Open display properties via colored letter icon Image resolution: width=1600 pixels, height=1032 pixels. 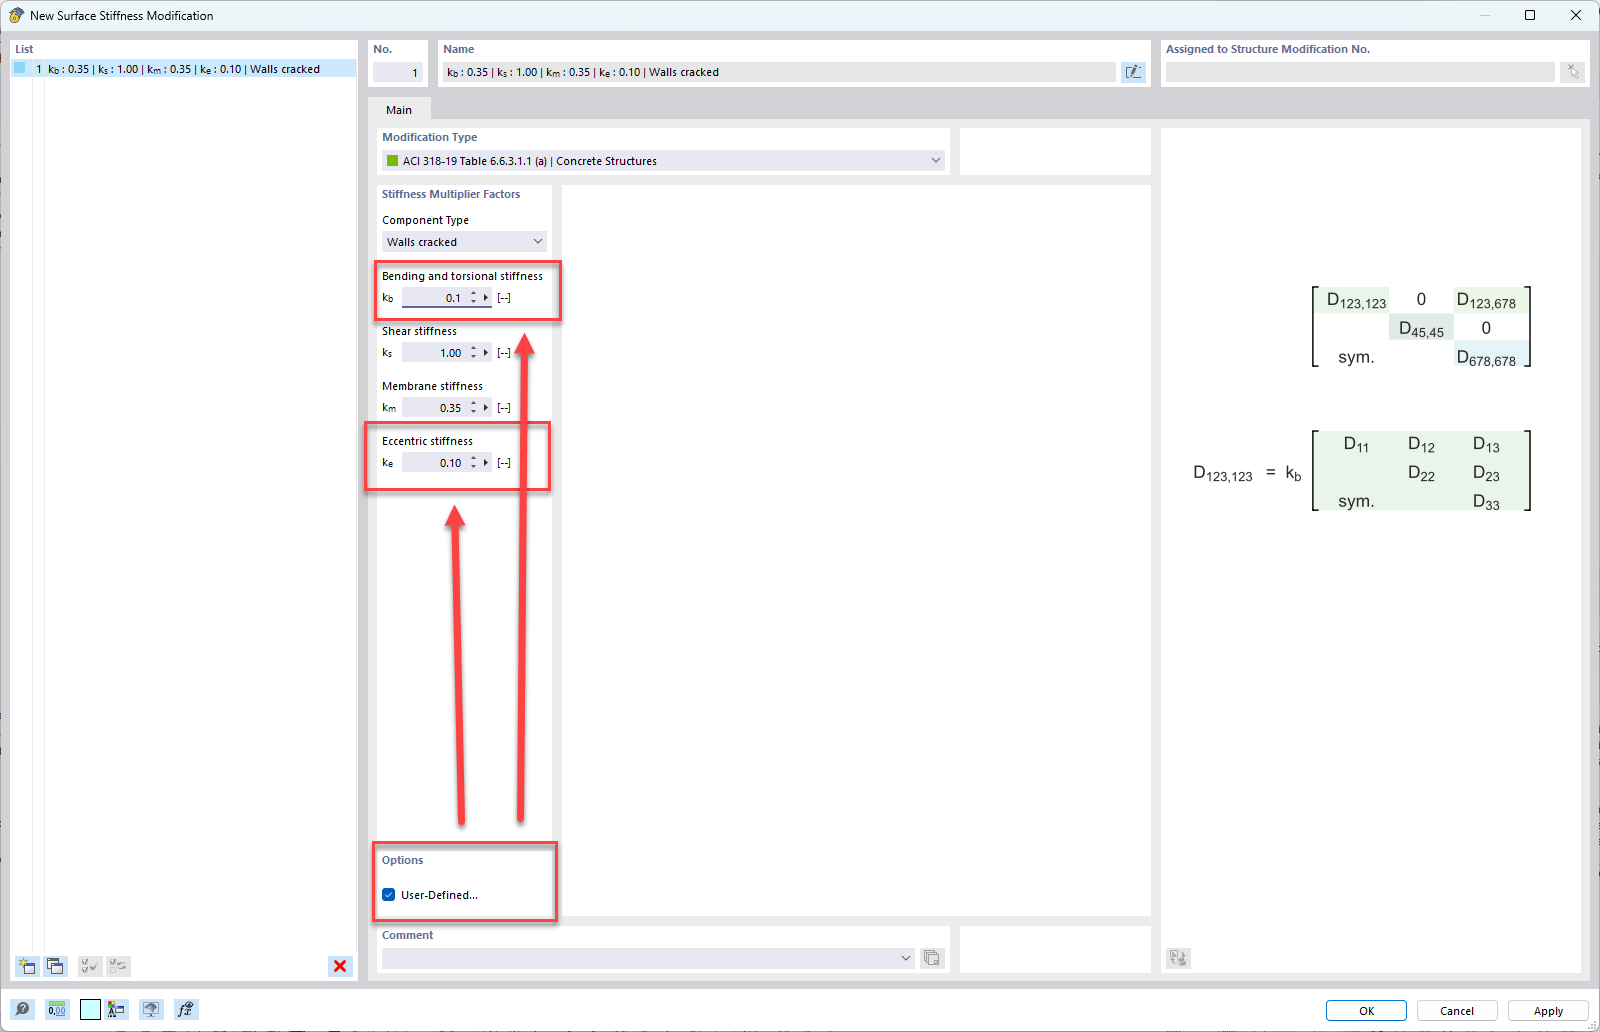[115, 1009]
